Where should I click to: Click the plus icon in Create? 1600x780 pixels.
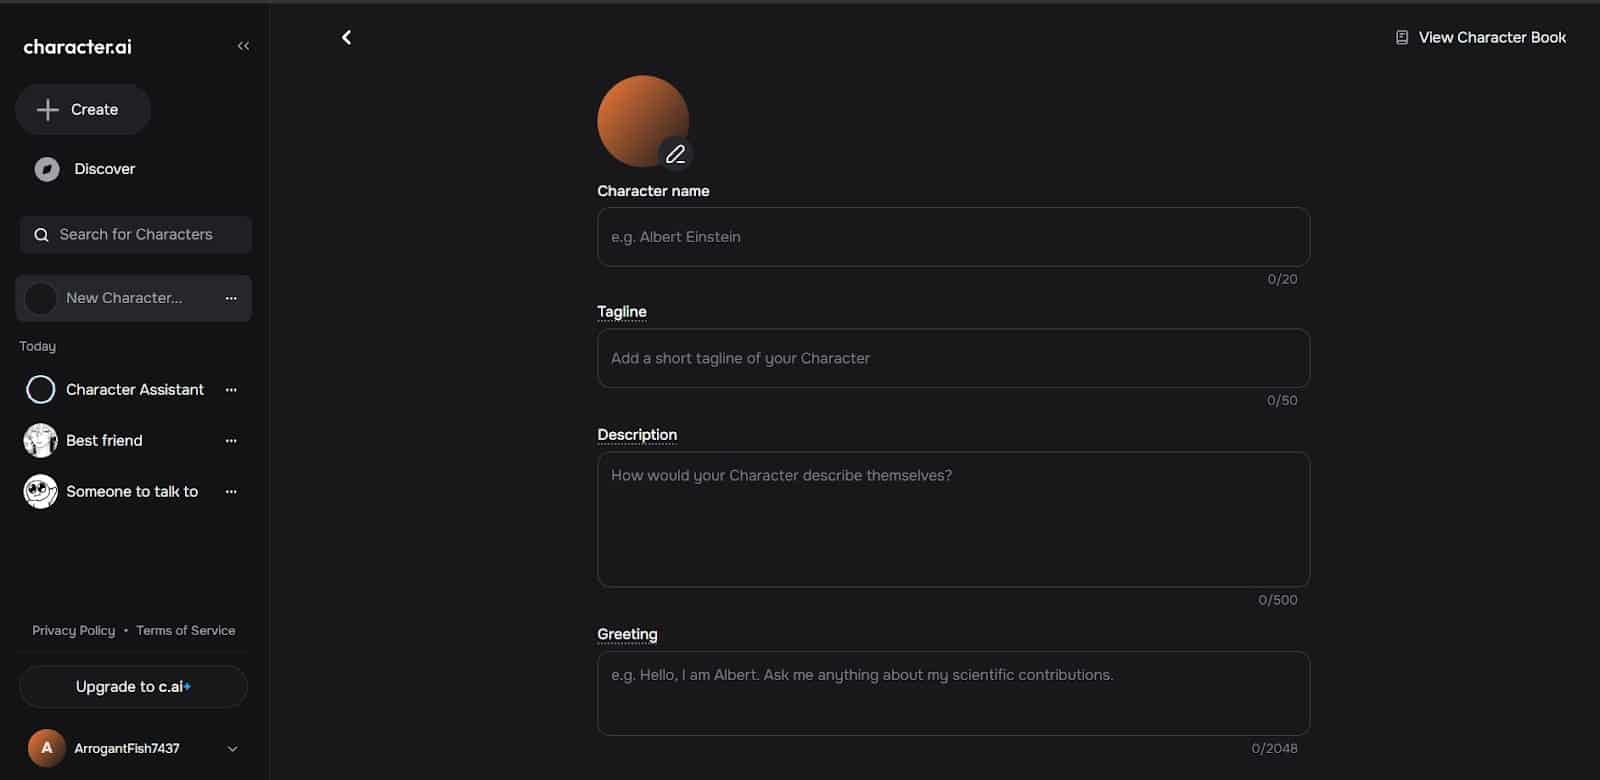(x=48, y=109)
